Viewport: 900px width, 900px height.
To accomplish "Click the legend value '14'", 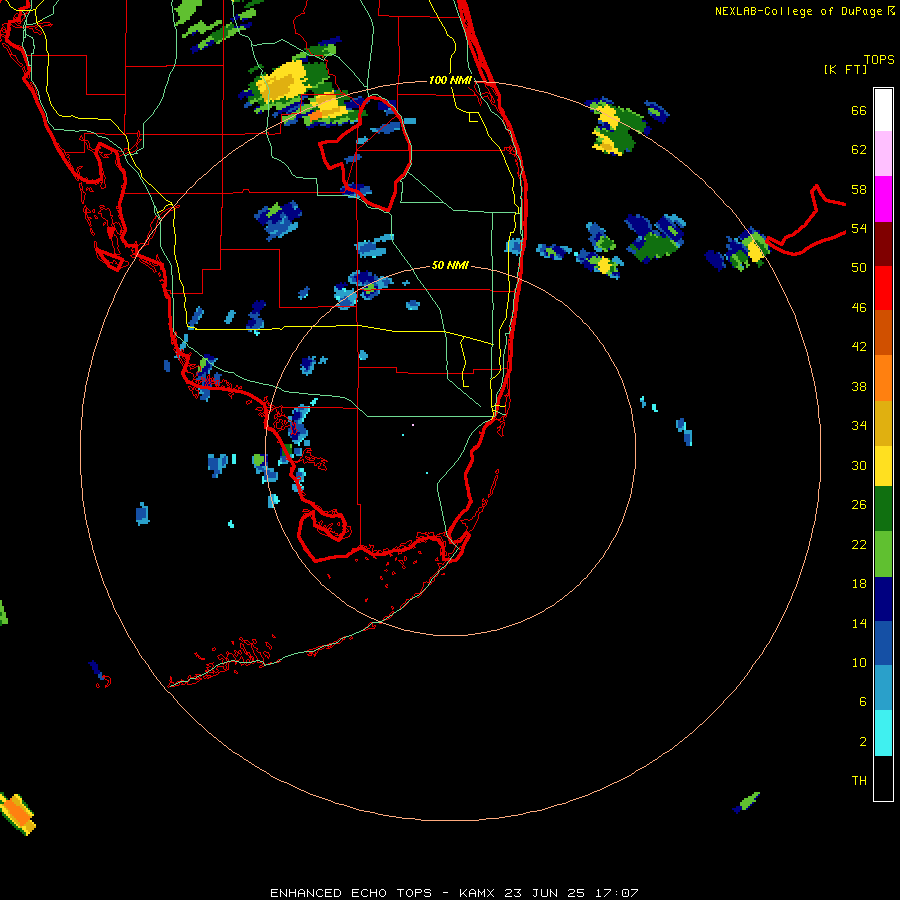I will (x=859, y=623).
